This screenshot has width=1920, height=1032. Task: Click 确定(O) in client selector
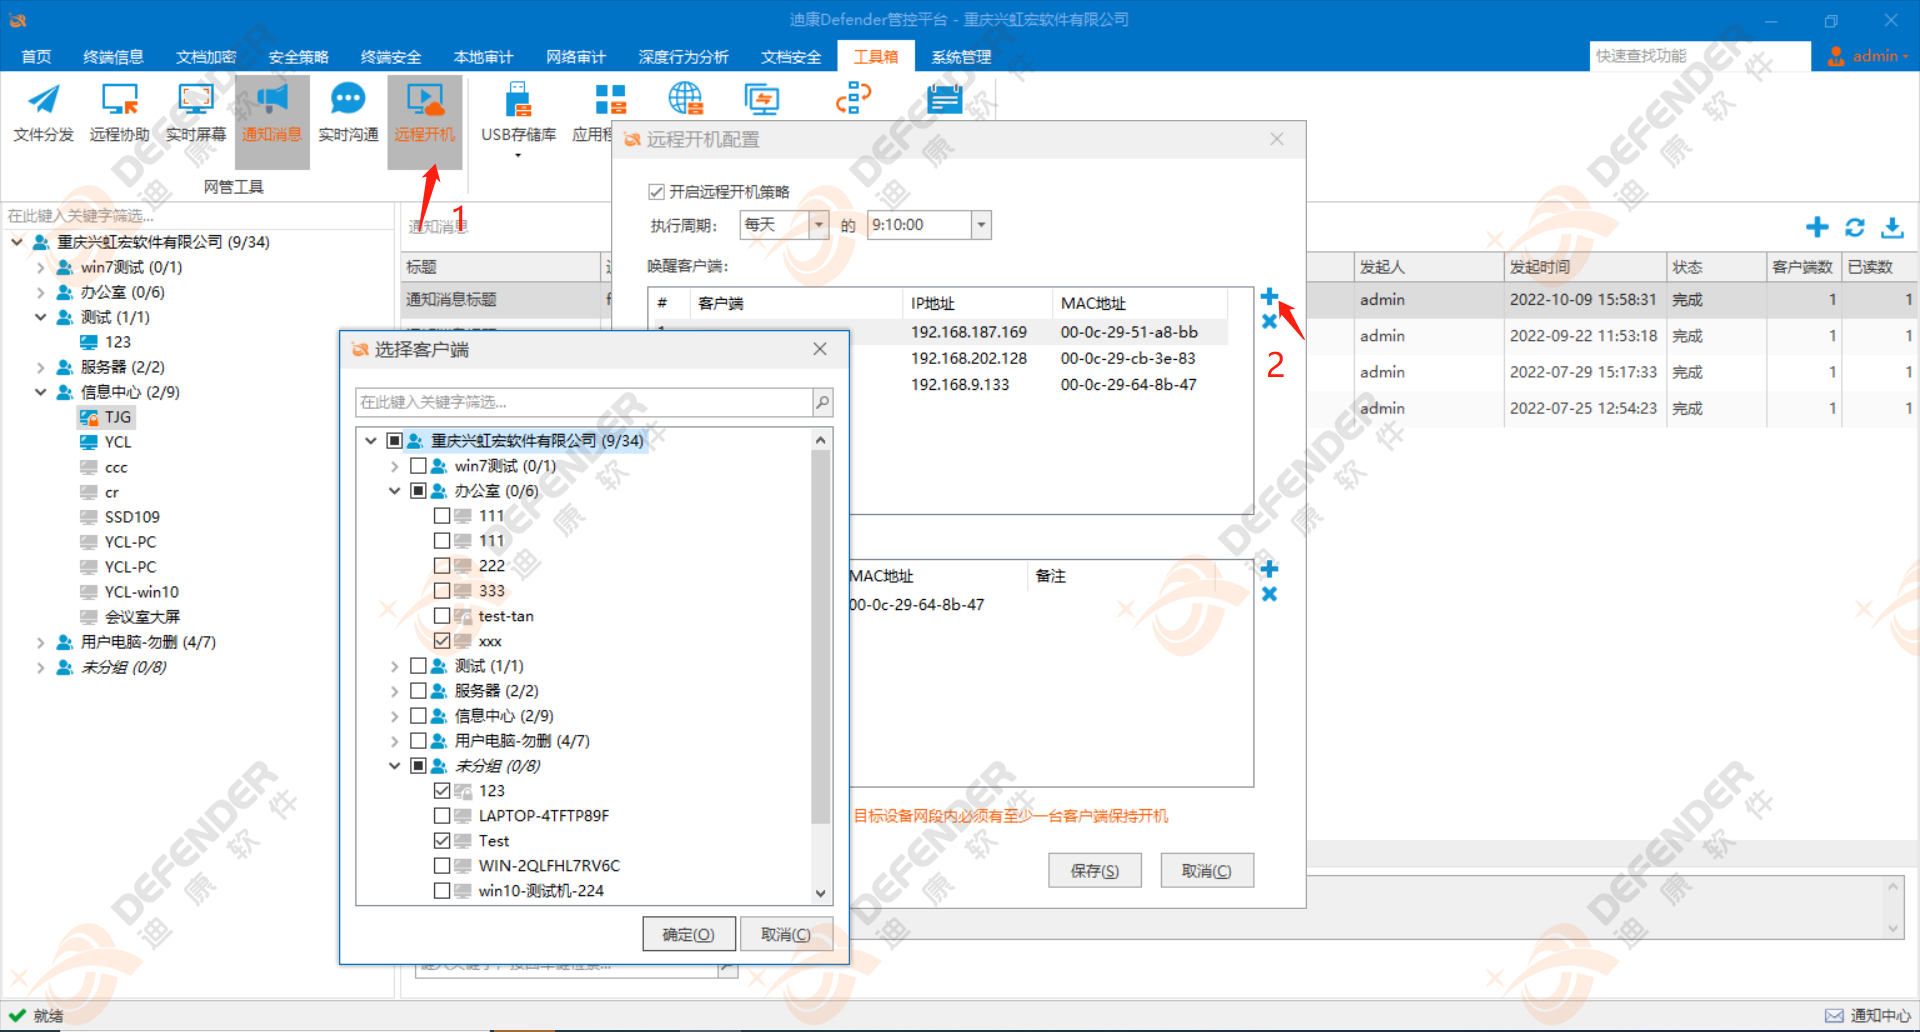click(689, 934)
